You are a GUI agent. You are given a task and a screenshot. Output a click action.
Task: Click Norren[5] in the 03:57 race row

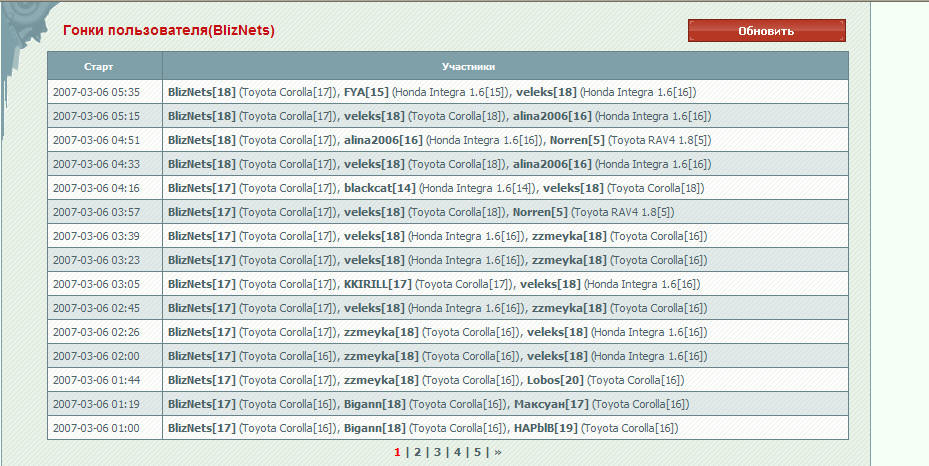pyautogui.click(x=540, y=212)
